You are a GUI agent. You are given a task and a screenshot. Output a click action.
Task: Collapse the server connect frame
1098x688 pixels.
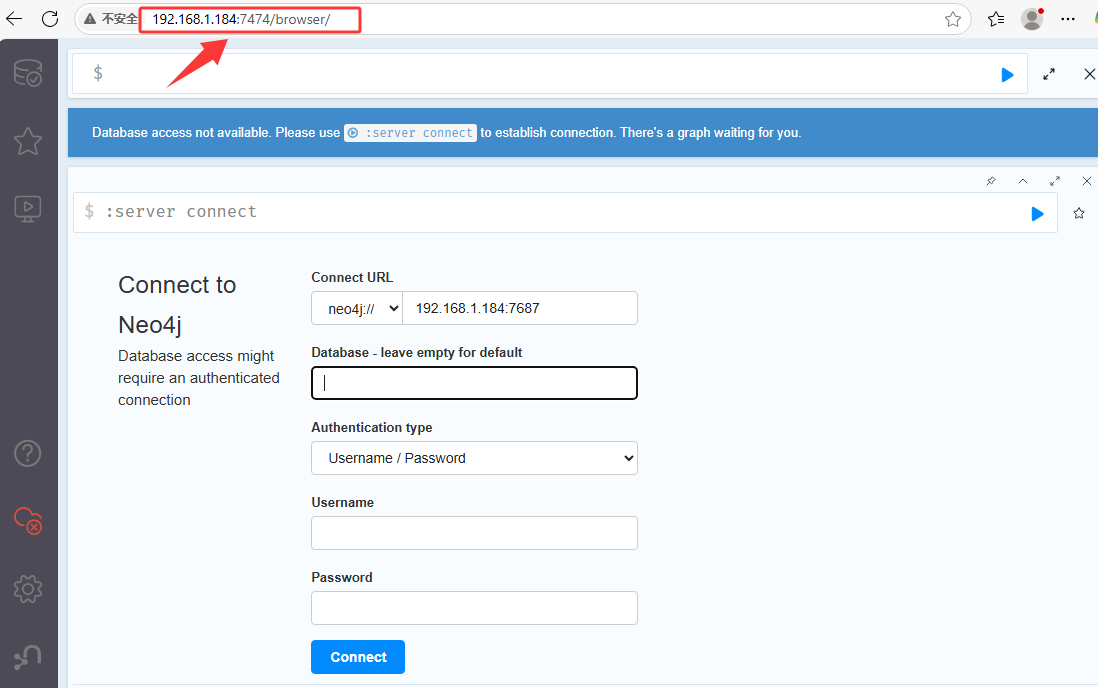[1023, 181]
